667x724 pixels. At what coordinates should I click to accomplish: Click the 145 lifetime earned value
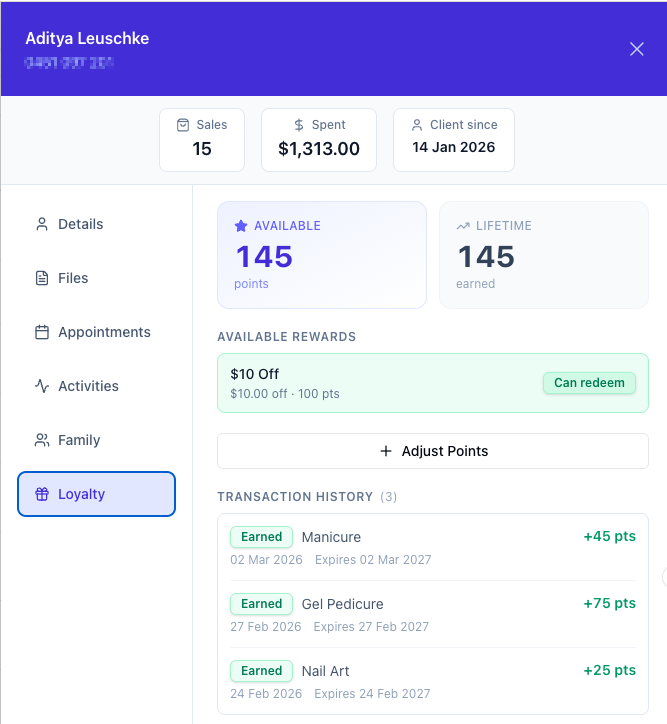click(x=486, y=257)
